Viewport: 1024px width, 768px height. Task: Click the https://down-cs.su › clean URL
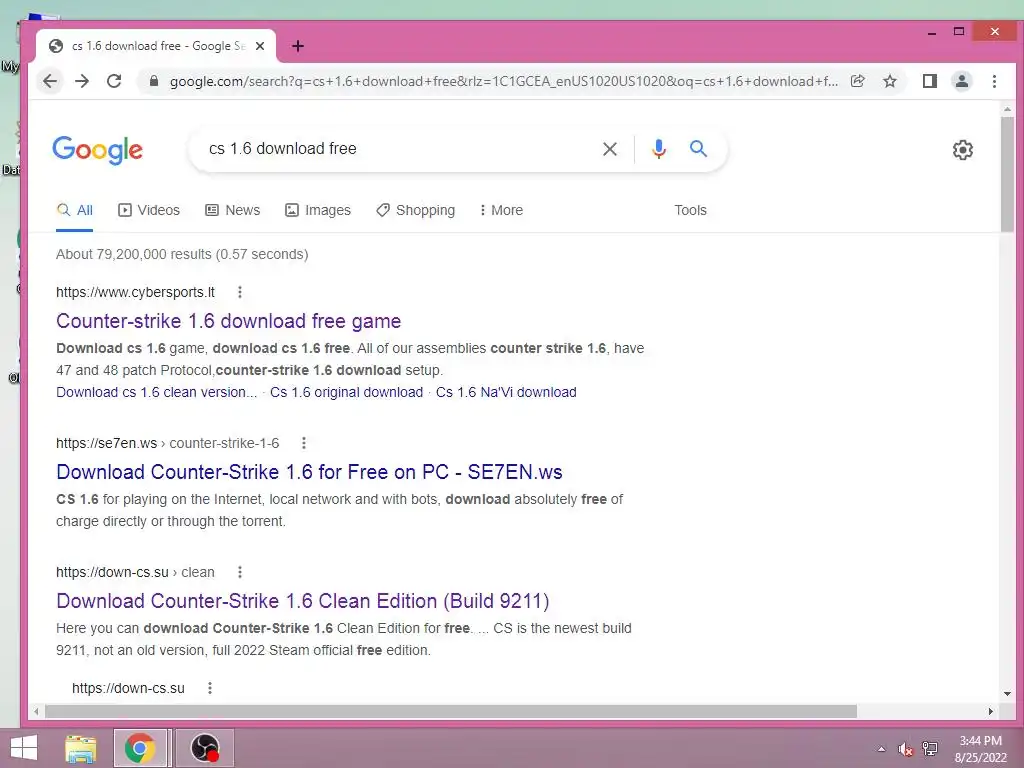(x=135, y=572)
